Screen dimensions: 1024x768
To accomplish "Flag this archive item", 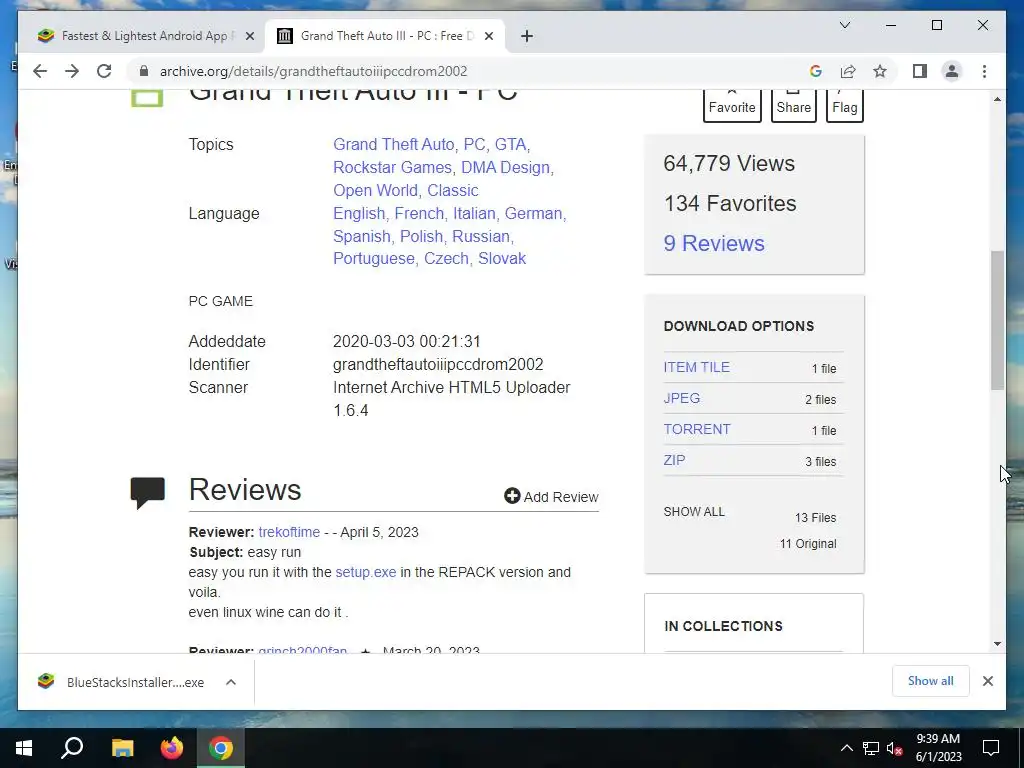I will pyautogui.click(x=844, y=104).
